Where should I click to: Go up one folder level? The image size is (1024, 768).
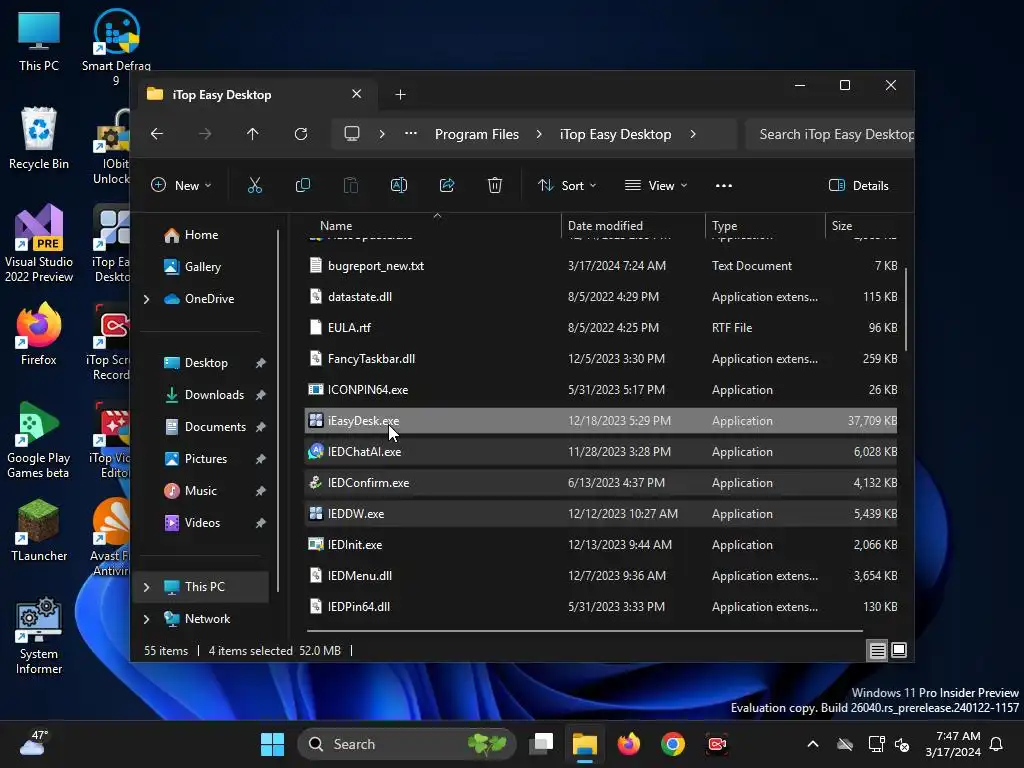[x=253, y=134]
